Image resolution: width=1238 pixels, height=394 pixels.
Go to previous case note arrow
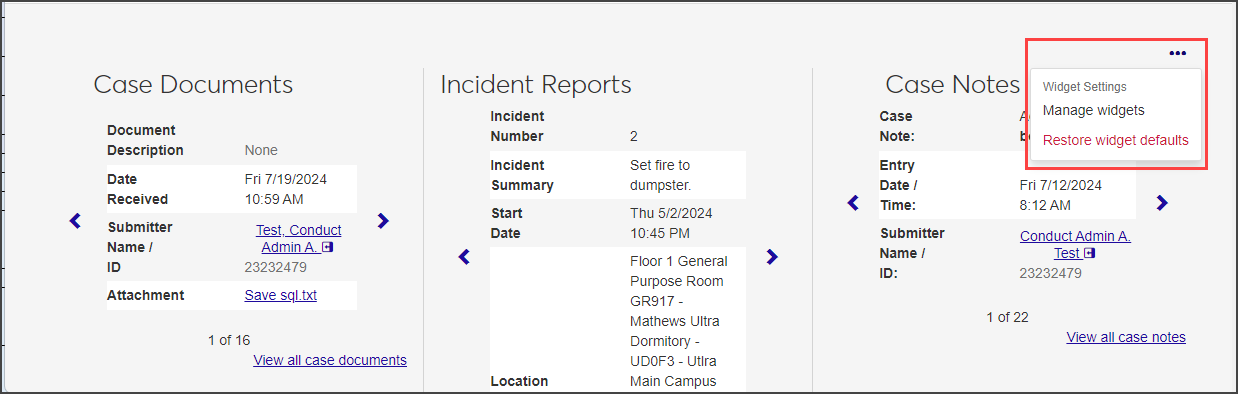(x=852, y=203)
